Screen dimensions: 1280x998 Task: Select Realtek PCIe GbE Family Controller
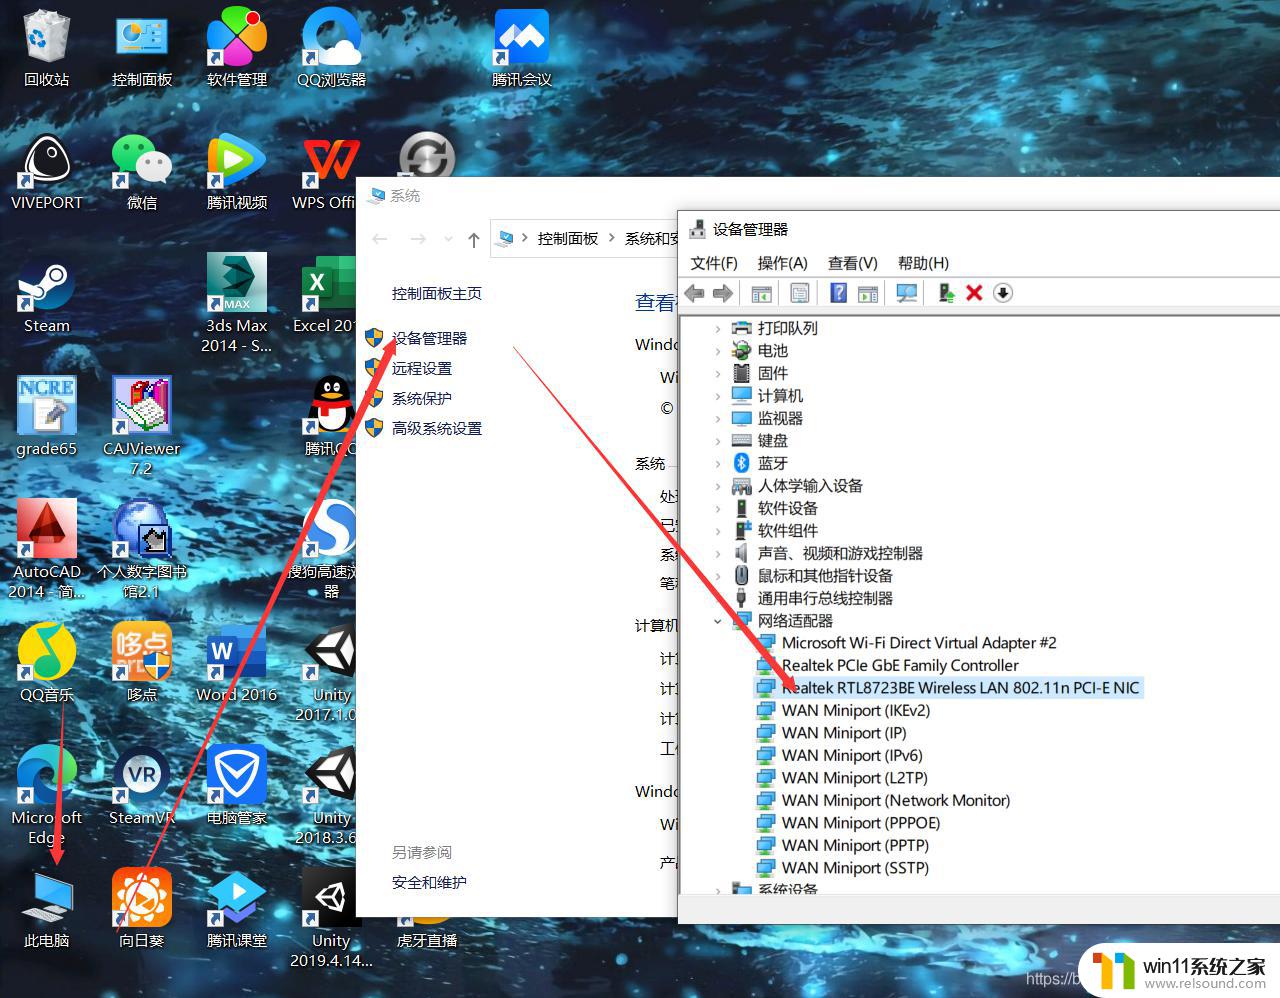point(900,666)
